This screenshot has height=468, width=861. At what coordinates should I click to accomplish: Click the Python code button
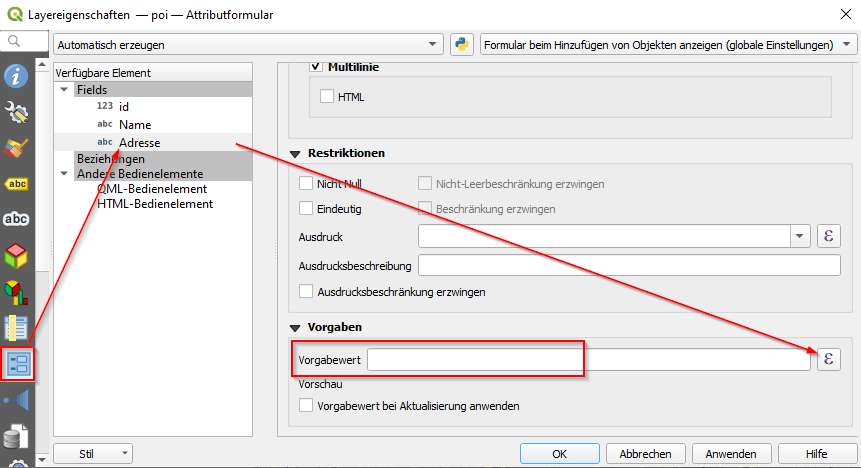click(462, 45)
